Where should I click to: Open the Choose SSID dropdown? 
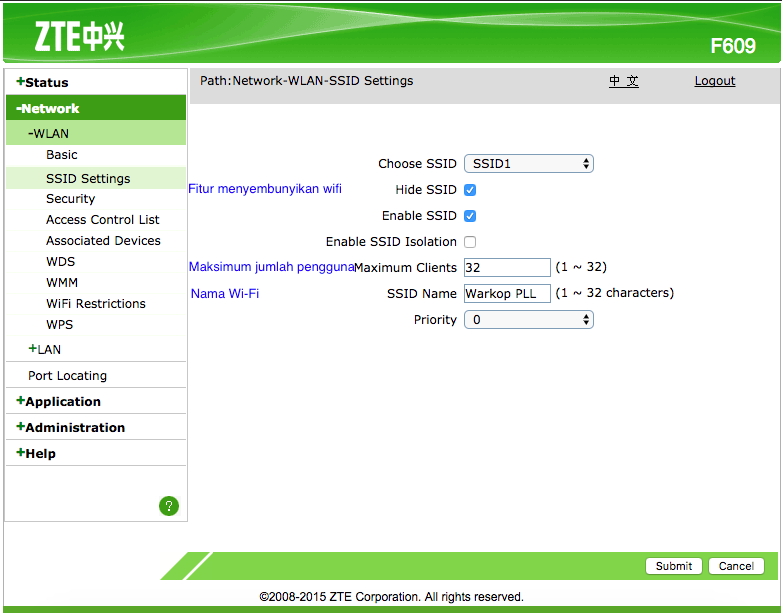[529, 164]
